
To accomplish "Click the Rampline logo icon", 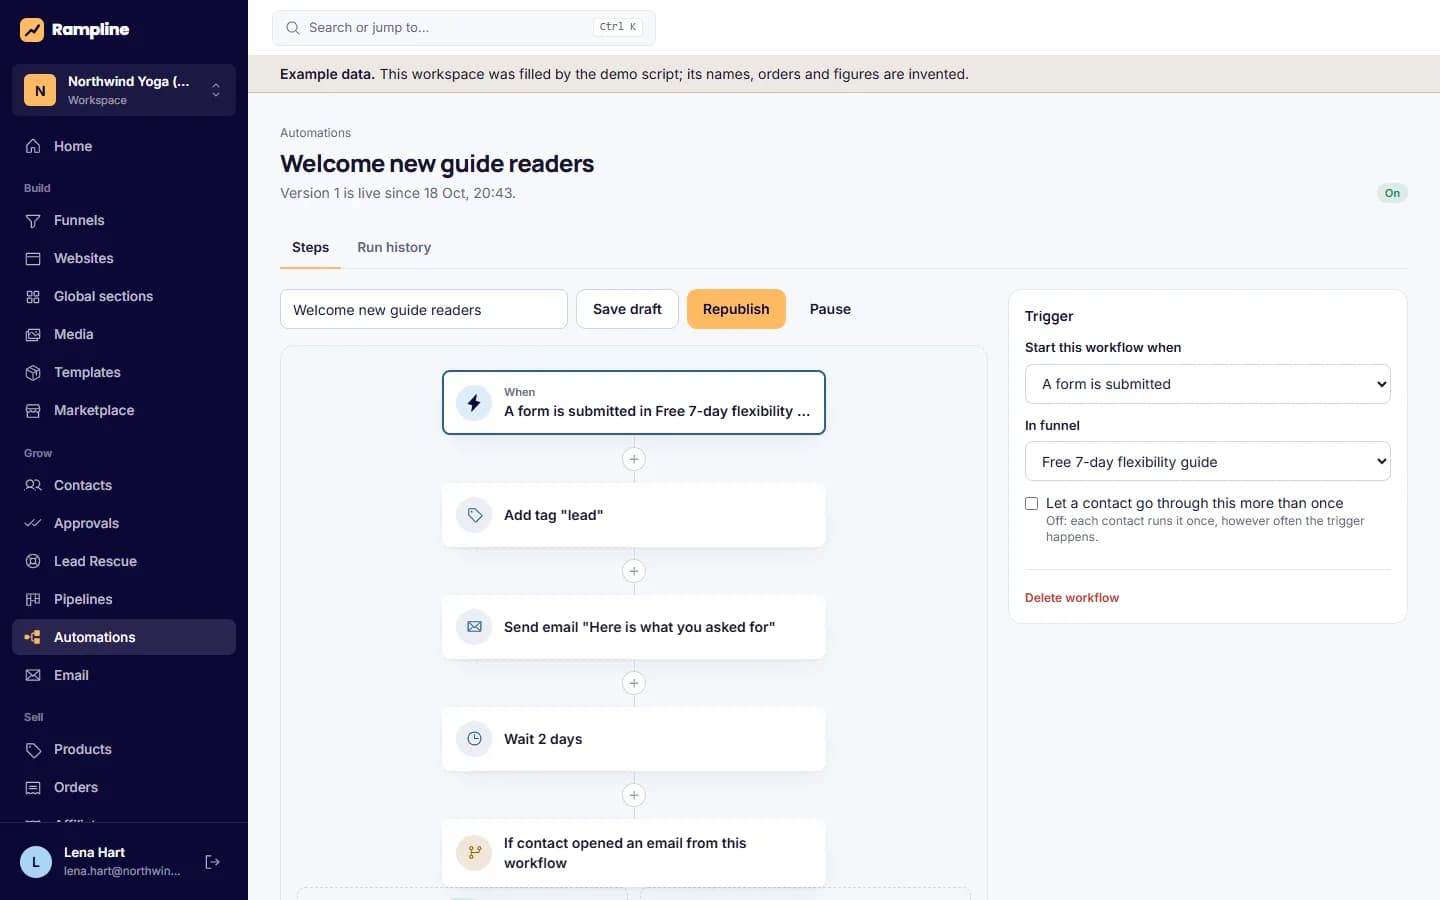I will (32, 30).
